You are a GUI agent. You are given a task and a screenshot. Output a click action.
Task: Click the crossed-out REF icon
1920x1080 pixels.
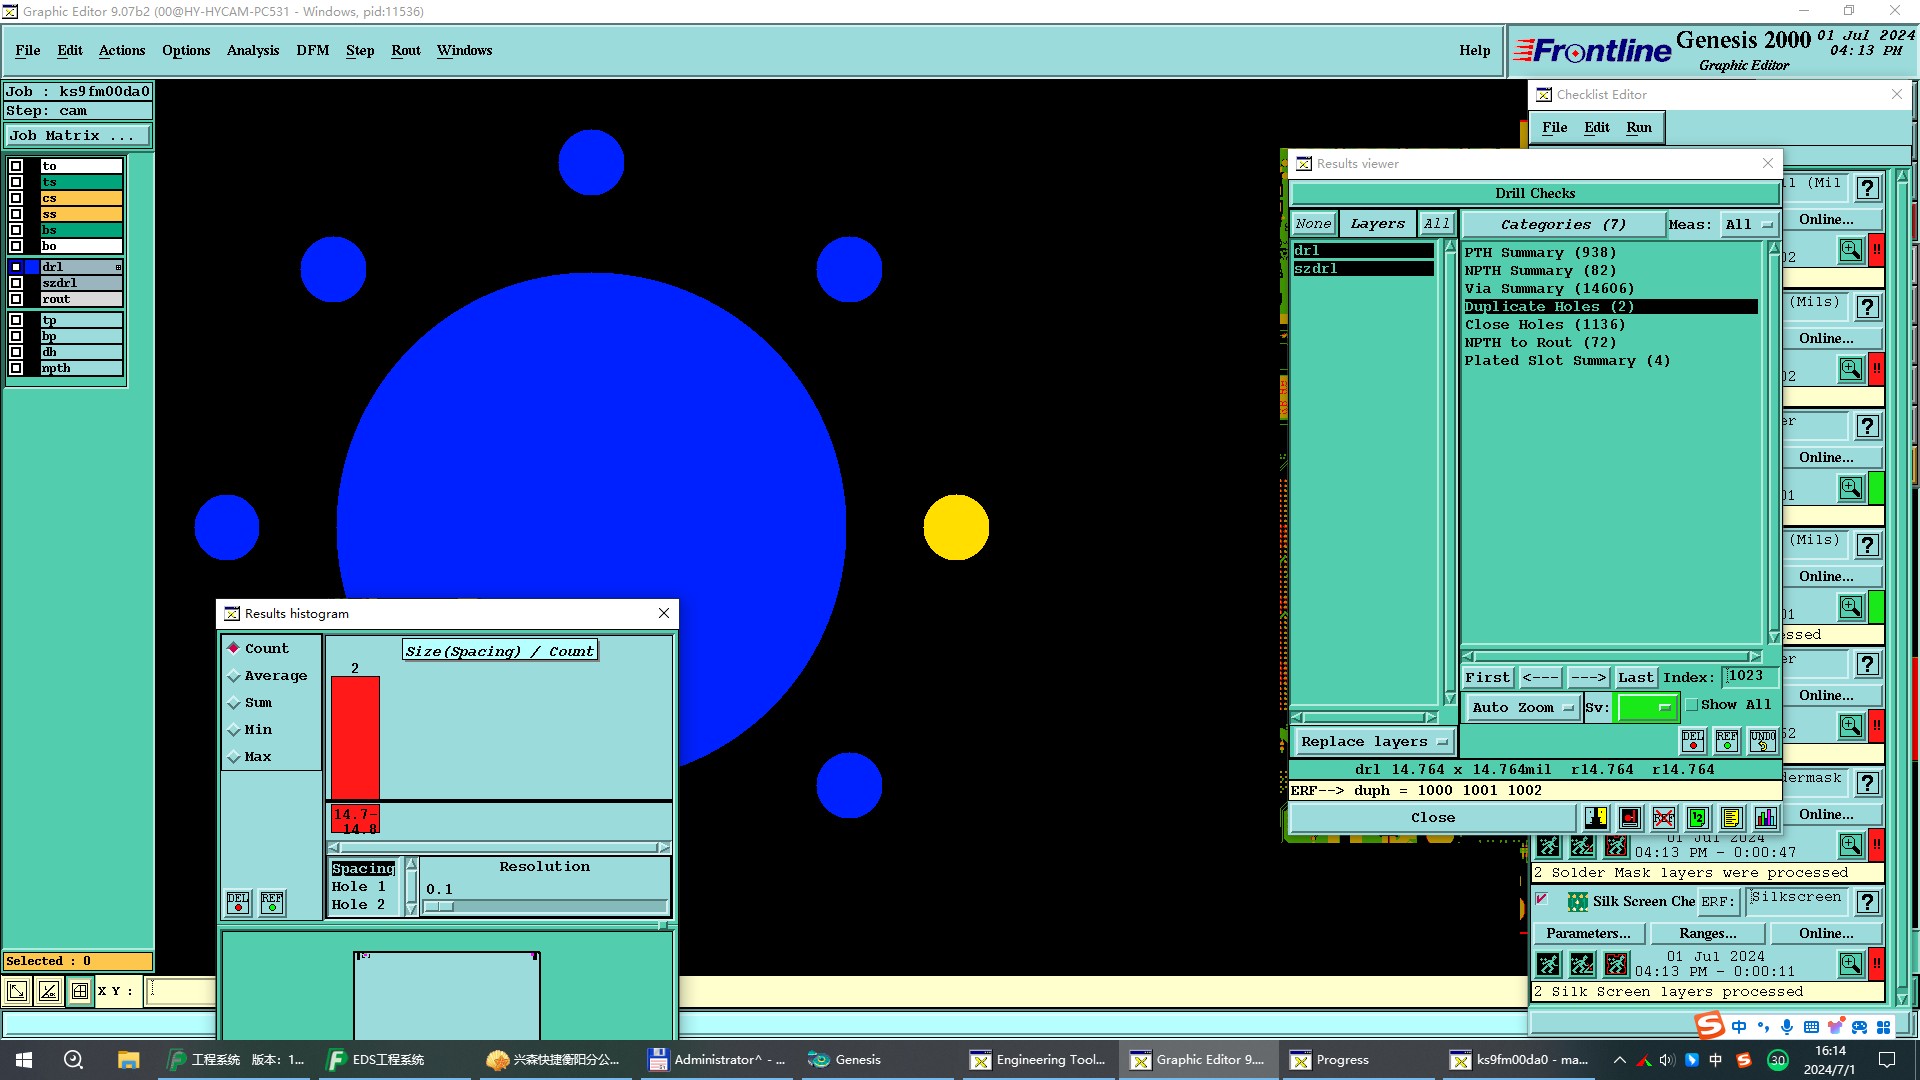pos(1663,818)
